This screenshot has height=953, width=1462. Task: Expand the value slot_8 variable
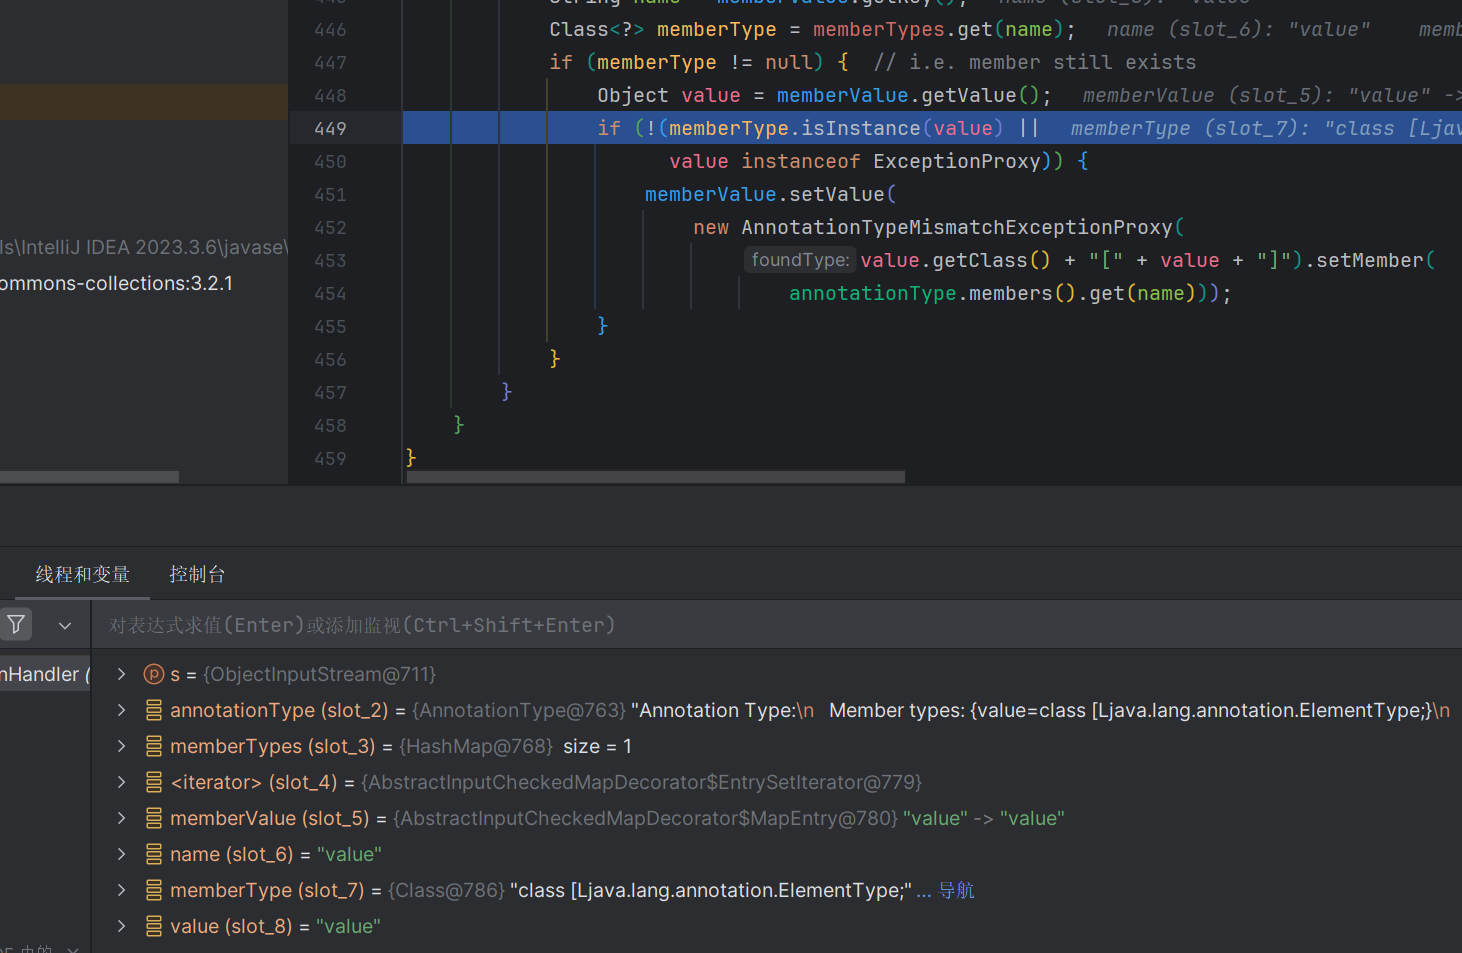[x=122, y=927]
